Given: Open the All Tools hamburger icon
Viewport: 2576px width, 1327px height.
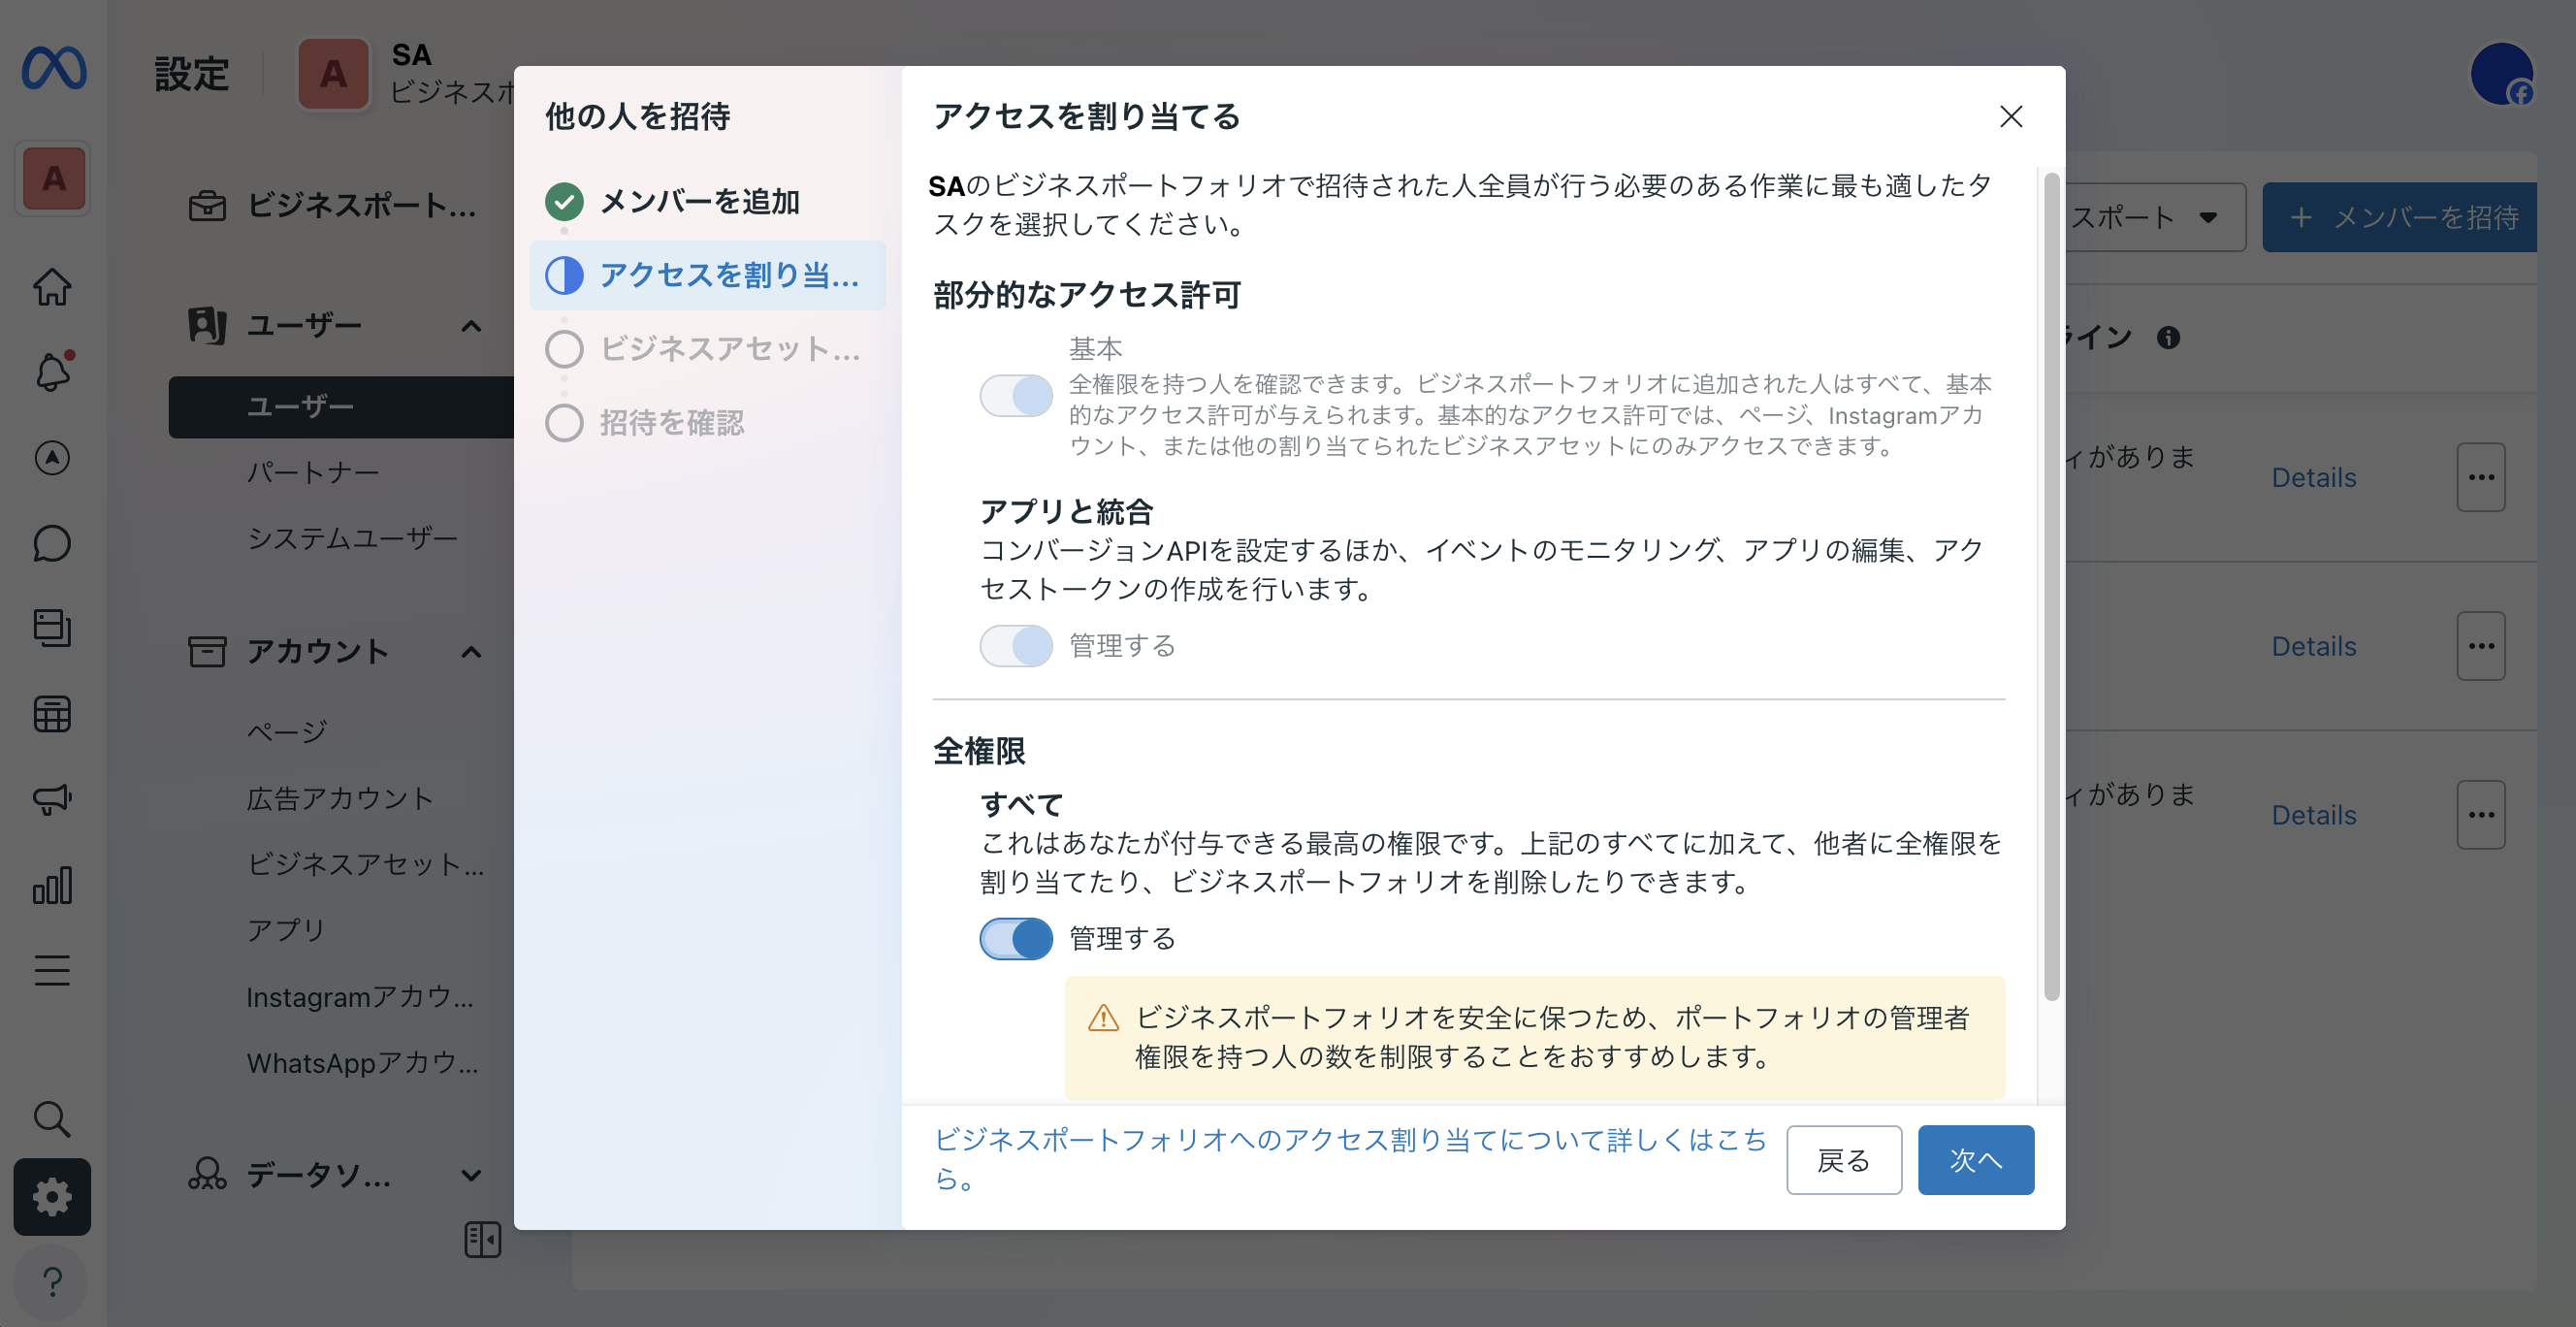Looking at the screenshot, I should 51,969.
